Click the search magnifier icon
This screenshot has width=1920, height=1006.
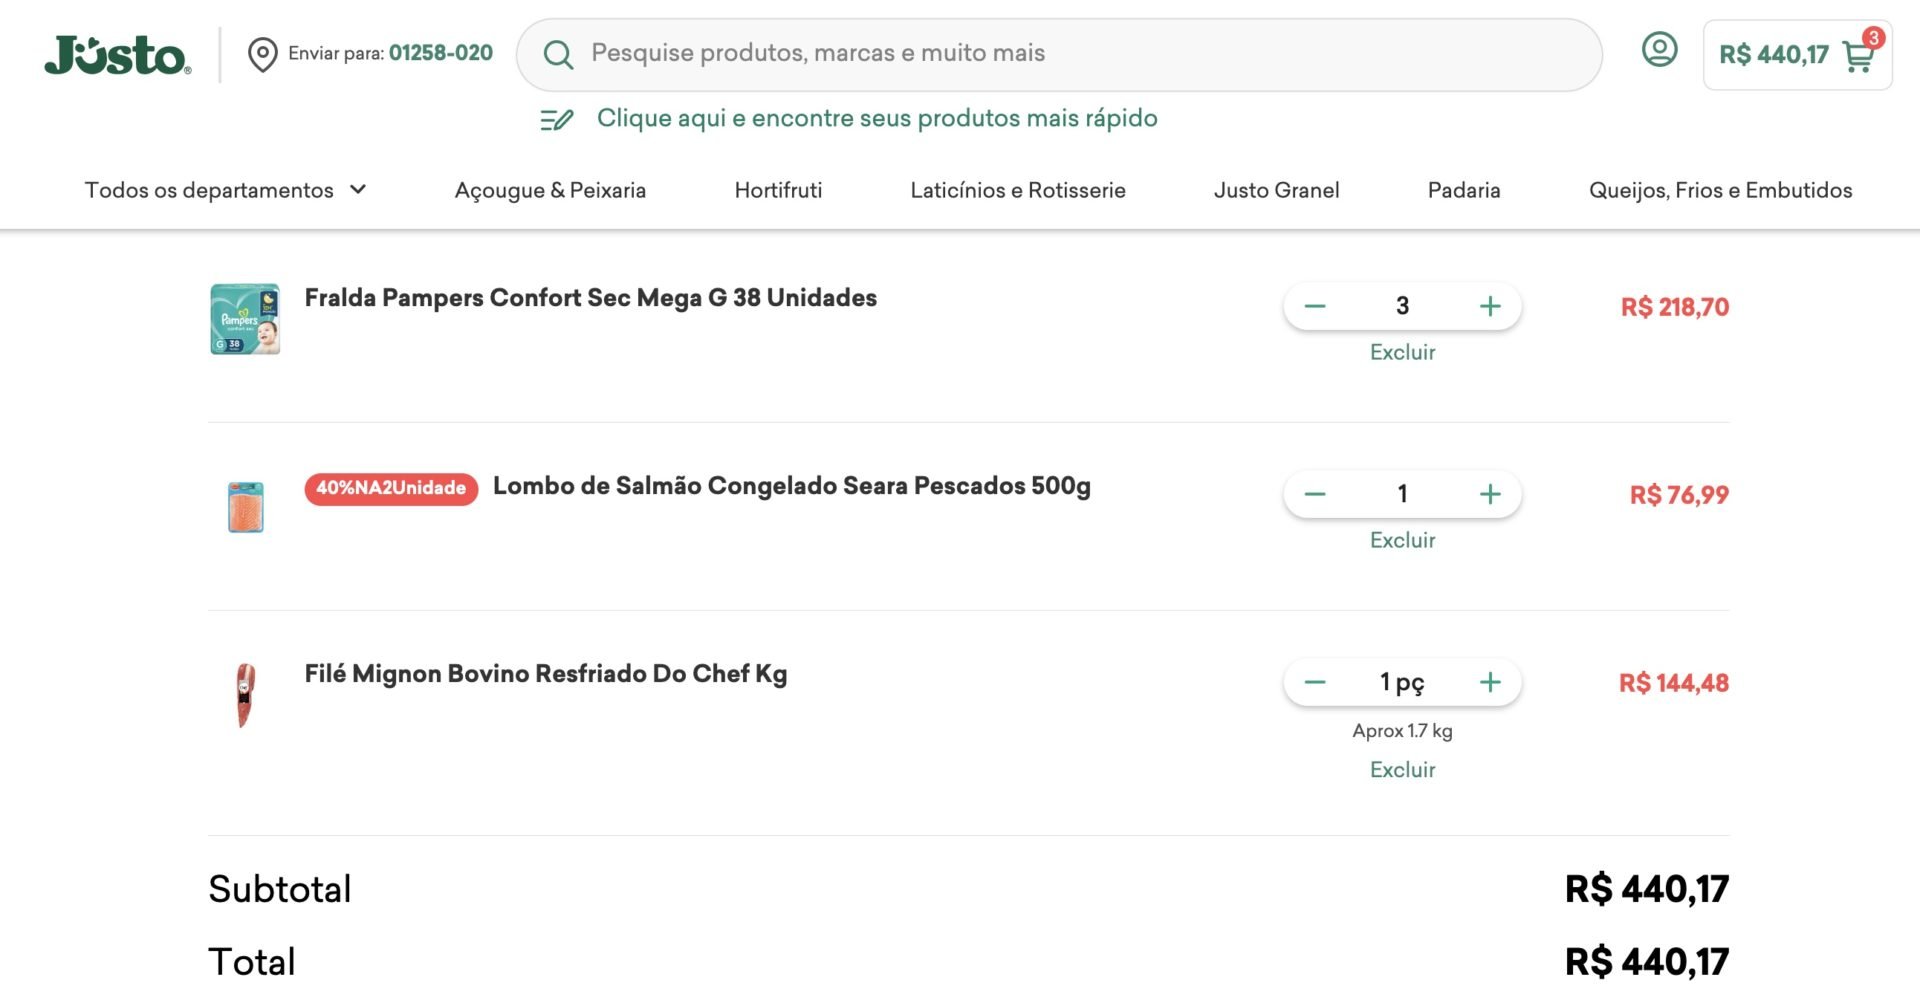(x=558, y=54)
